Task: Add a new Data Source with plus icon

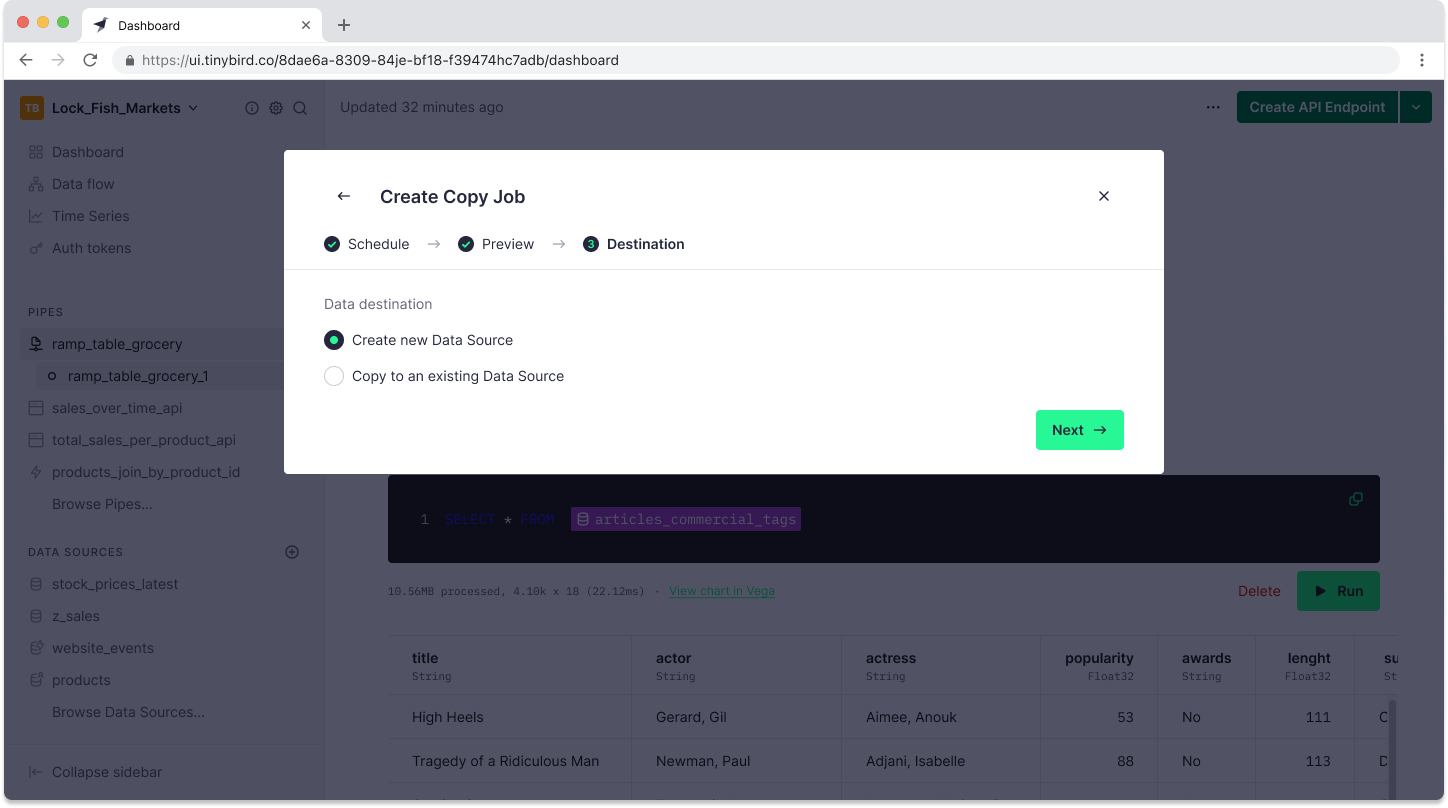Action: pyautogui.click(x=292, y=552)
